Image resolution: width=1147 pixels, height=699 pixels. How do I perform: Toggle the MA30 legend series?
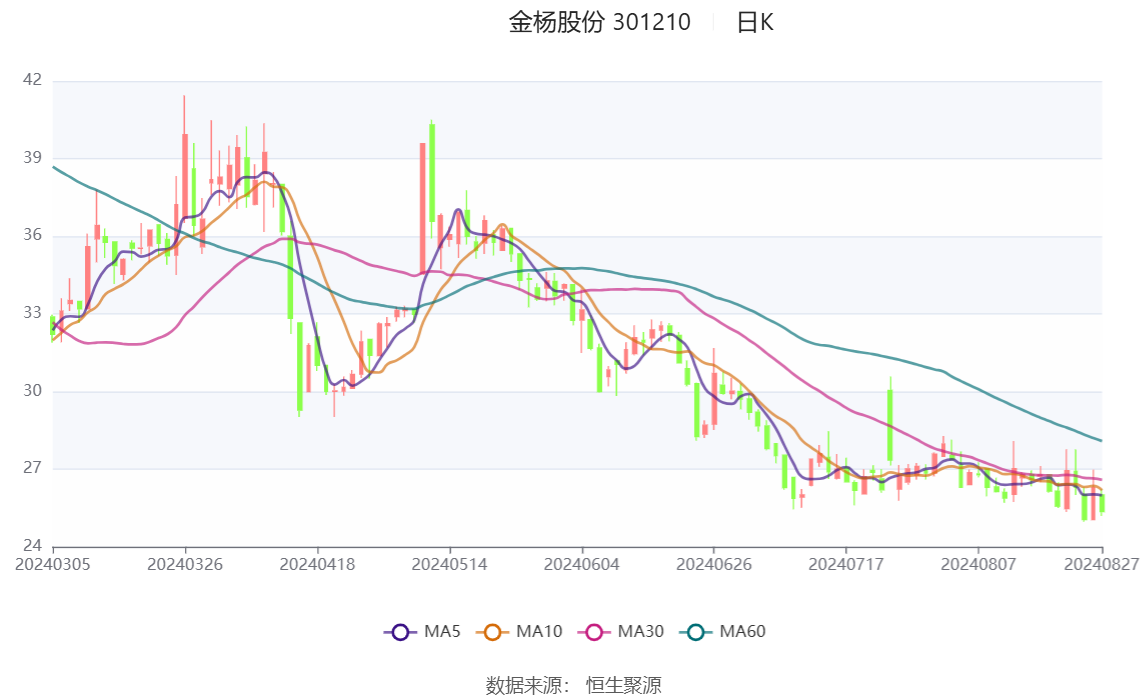620,632
